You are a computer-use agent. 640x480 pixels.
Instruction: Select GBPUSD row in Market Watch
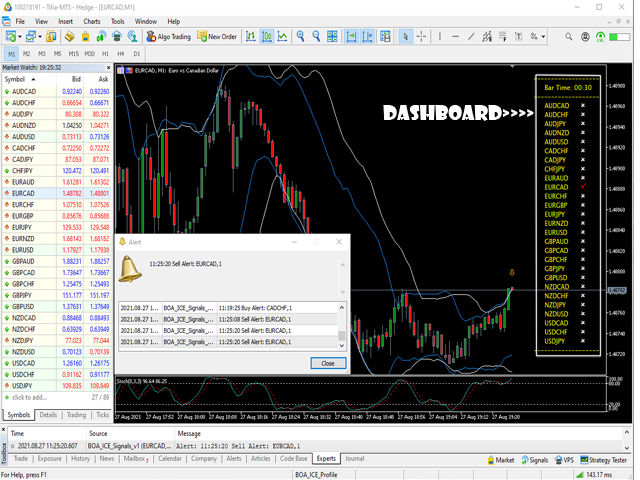[x=57, y=307]
